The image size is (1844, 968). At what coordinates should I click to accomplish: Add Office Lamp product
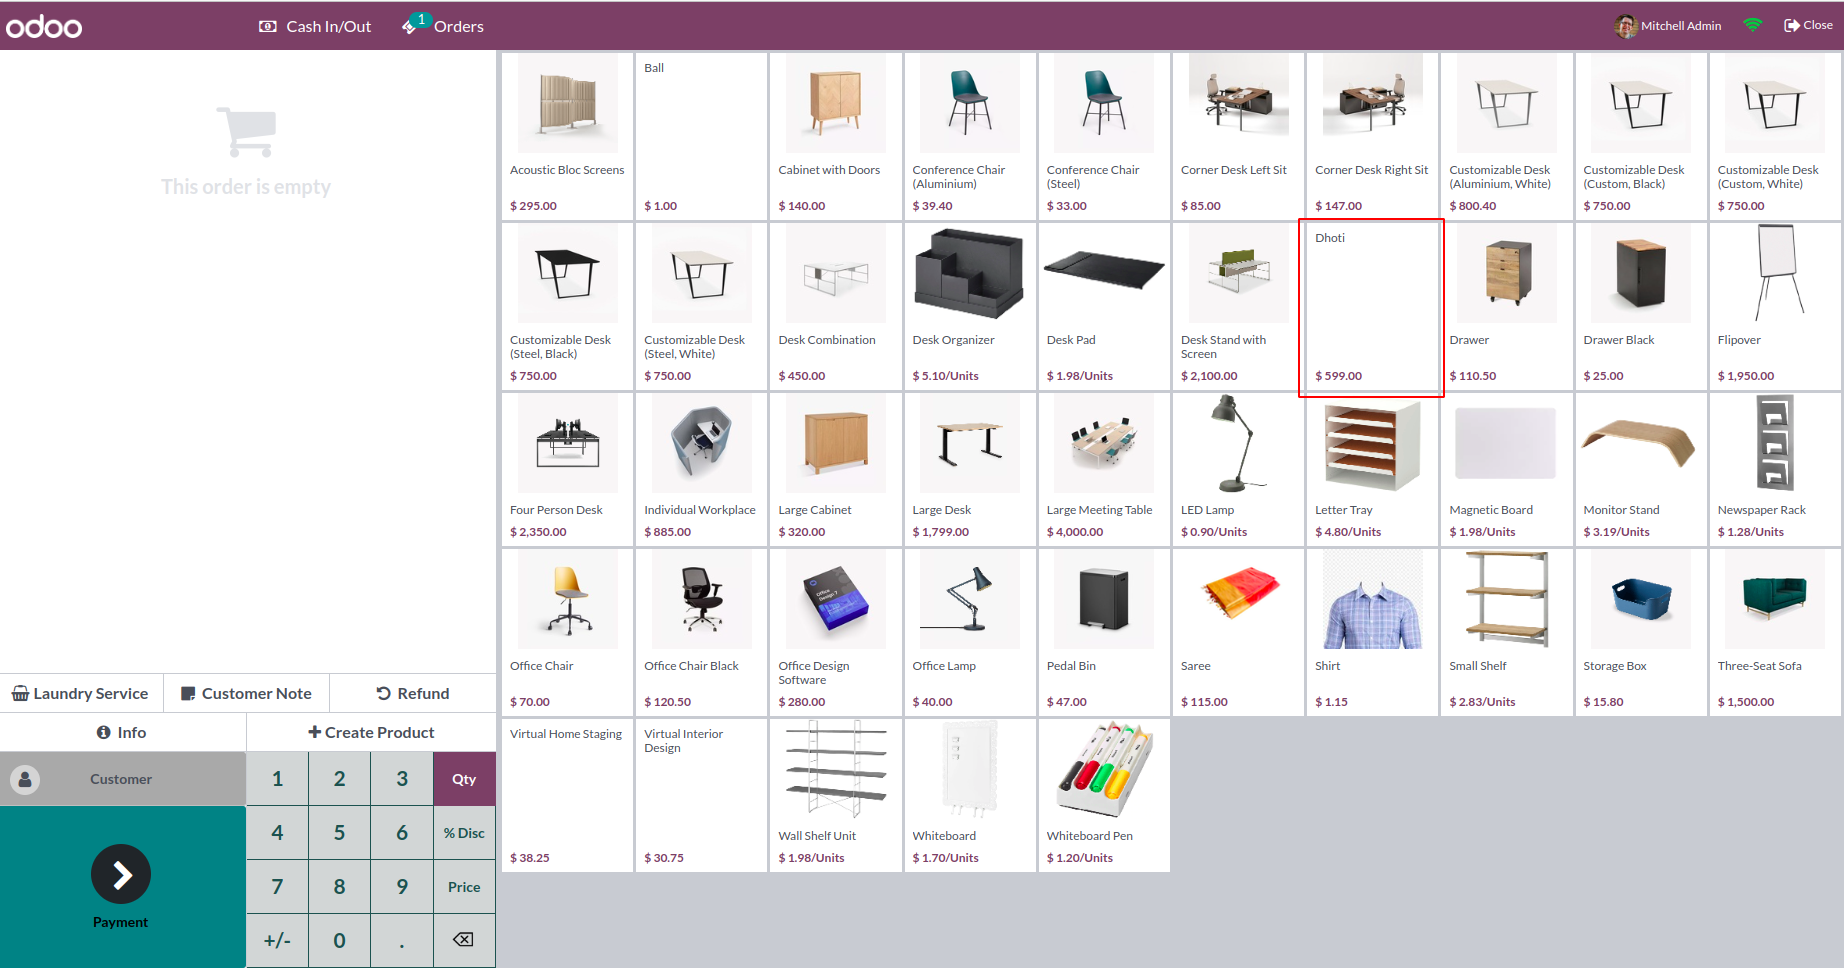[970, 632]
